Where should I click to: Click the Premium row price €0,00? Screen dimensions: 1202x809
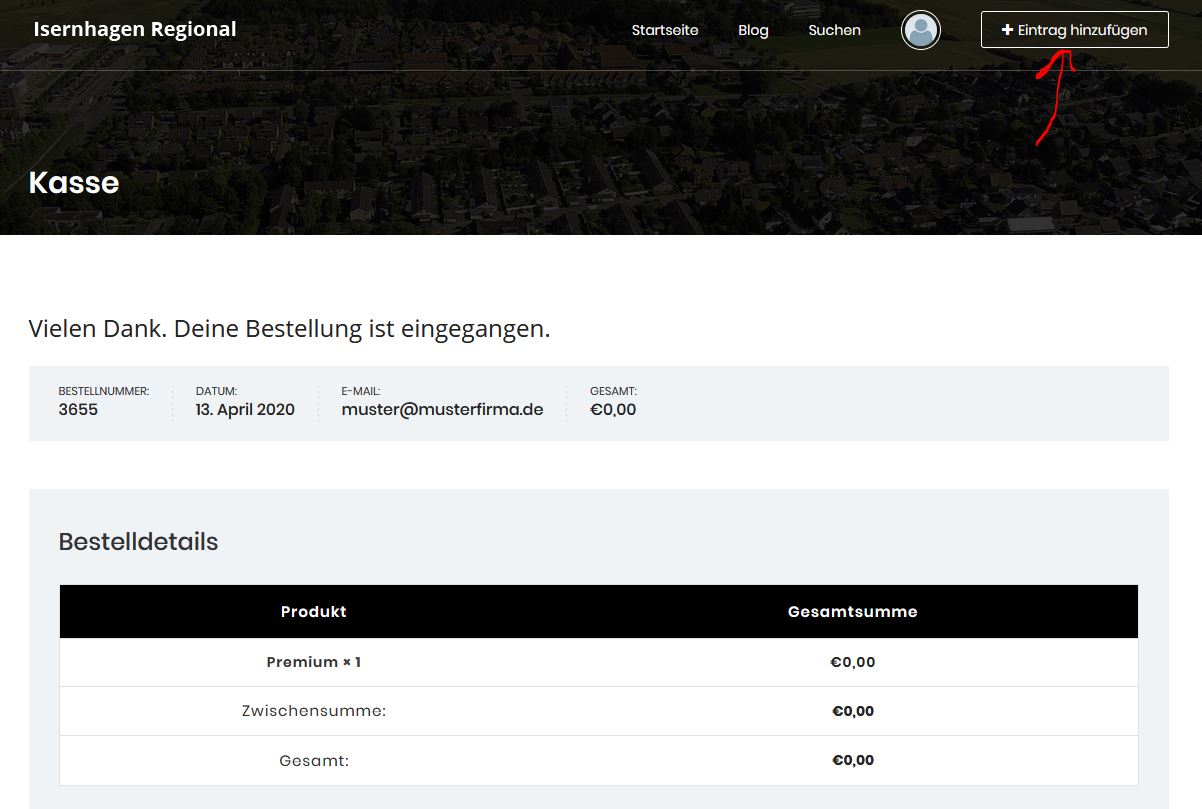click(x=853, y=662)
